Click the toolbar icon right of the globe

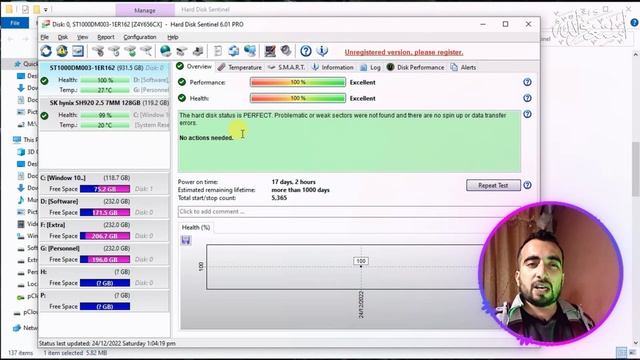point(182,51)
